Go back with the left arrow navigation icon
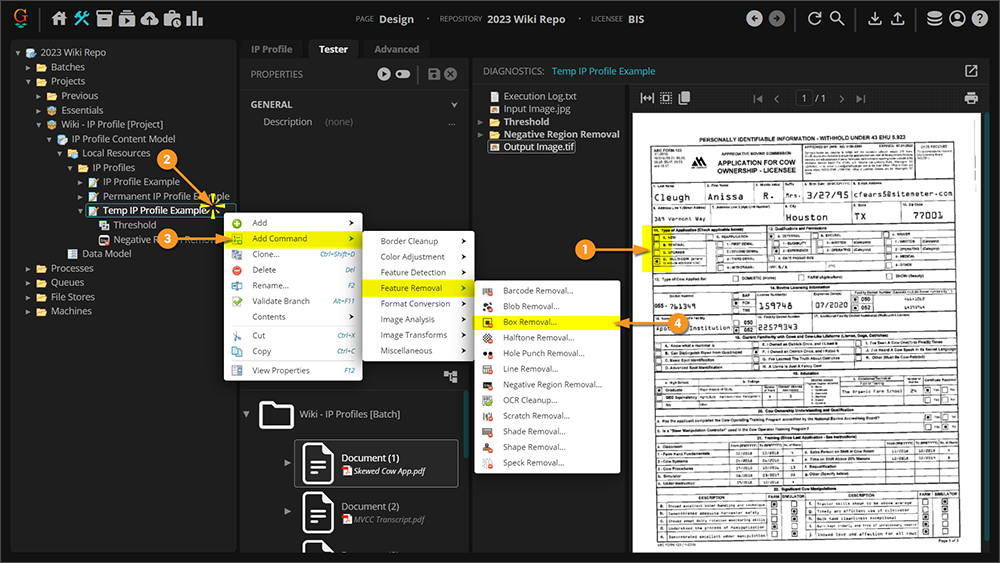Viewport: 1000px width, 563px height. 754,18
